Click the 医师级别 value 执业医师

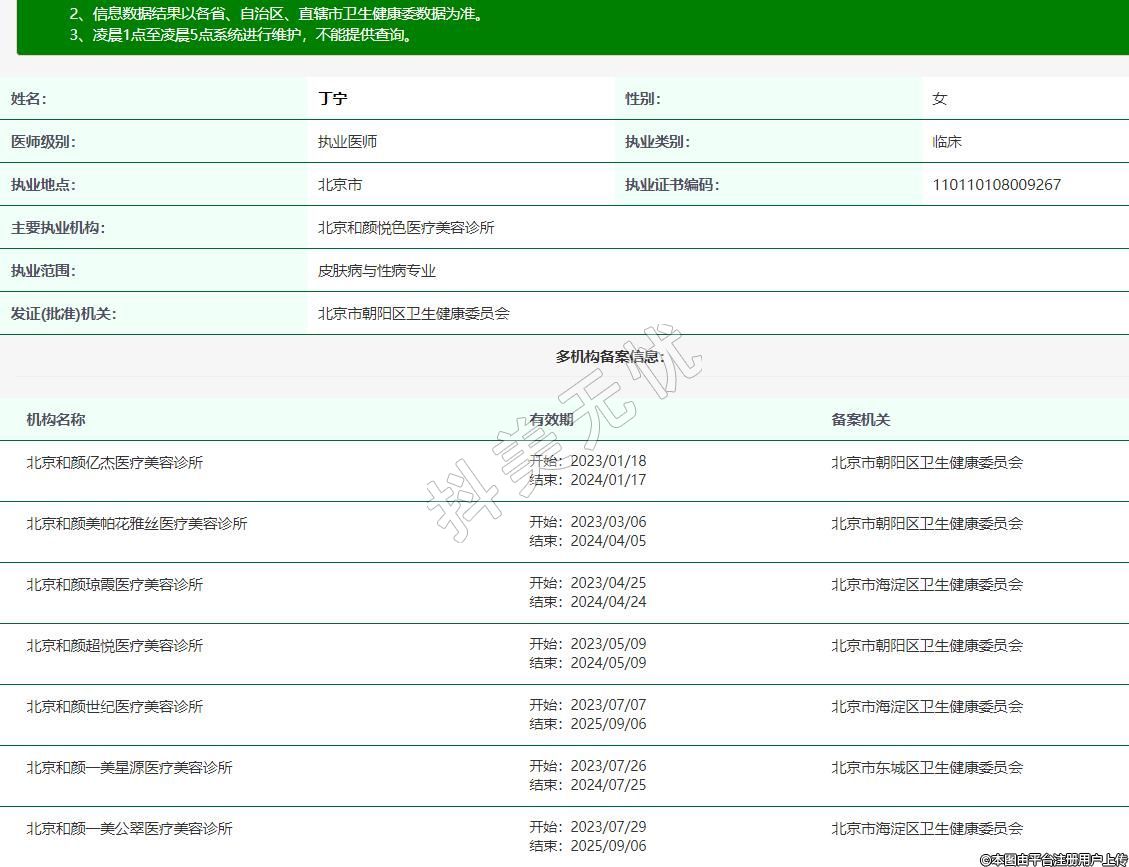coord(348,142)
